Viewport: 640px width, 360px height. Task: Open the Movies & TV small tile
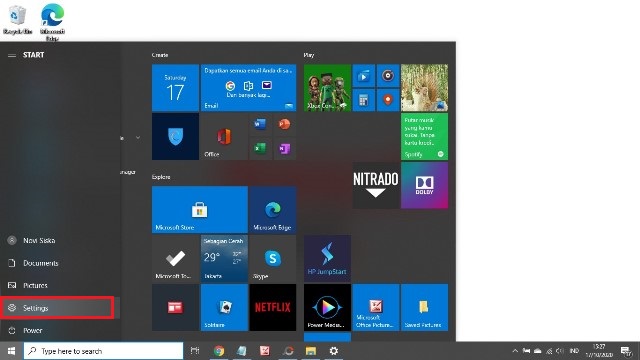tap(364, 76)
